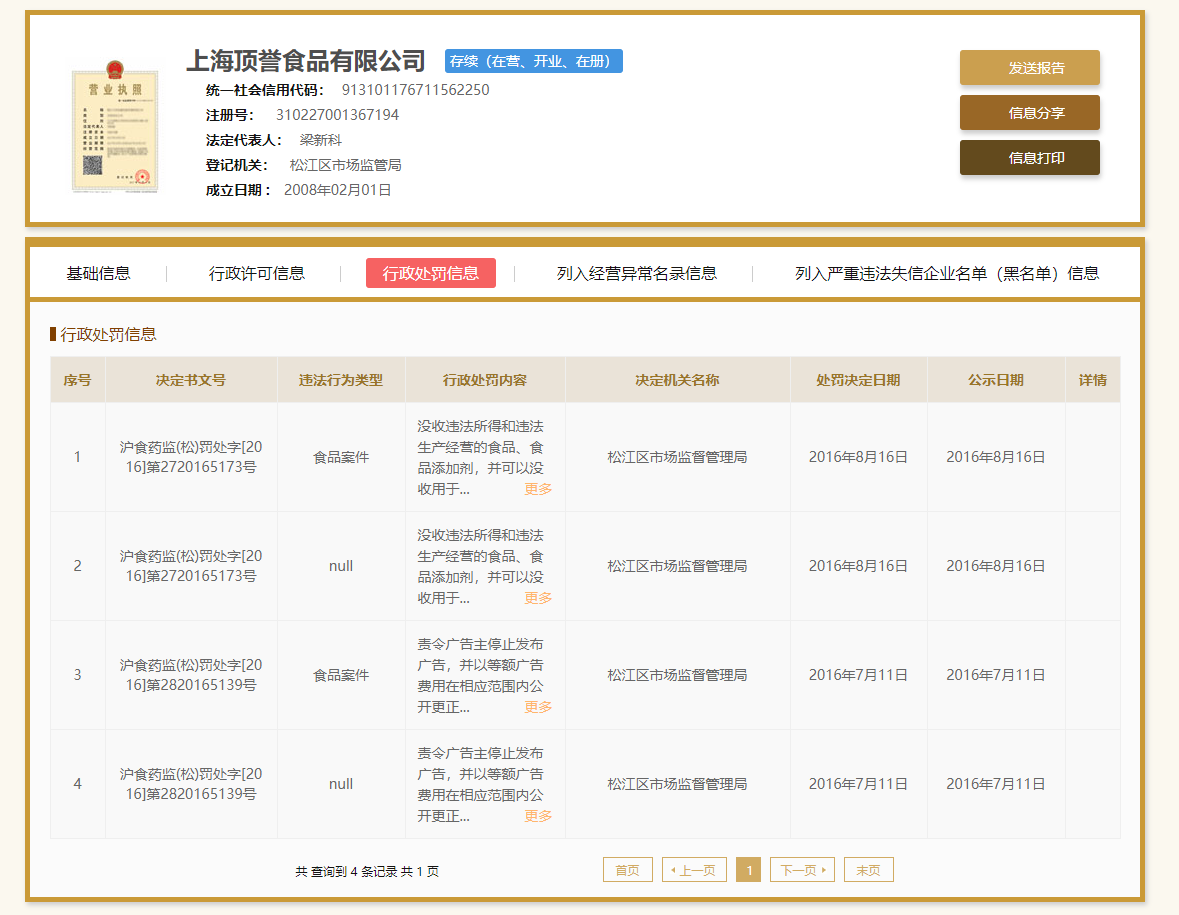Click document number in row 1
Screen dimensions: 1179x915
(x=191, y=457)
